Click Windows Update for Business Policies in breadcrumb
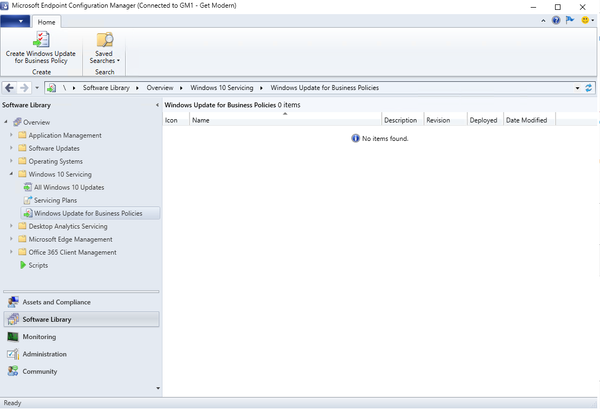Viewport: 600px width, 409px height. [x=324, y=88]
